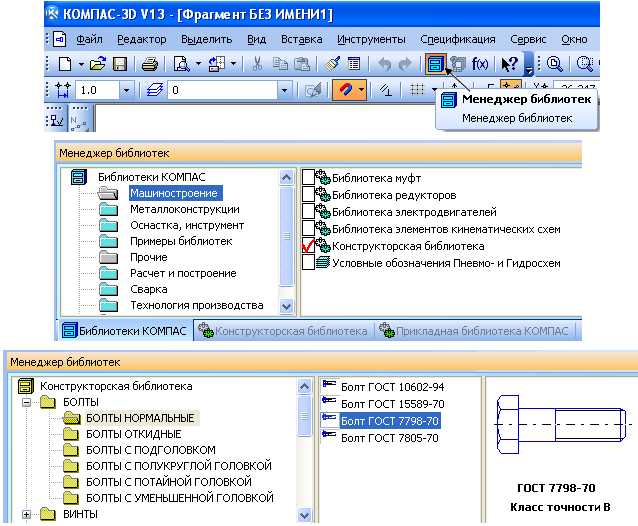Click library tree scroll-down arrow

286,306
